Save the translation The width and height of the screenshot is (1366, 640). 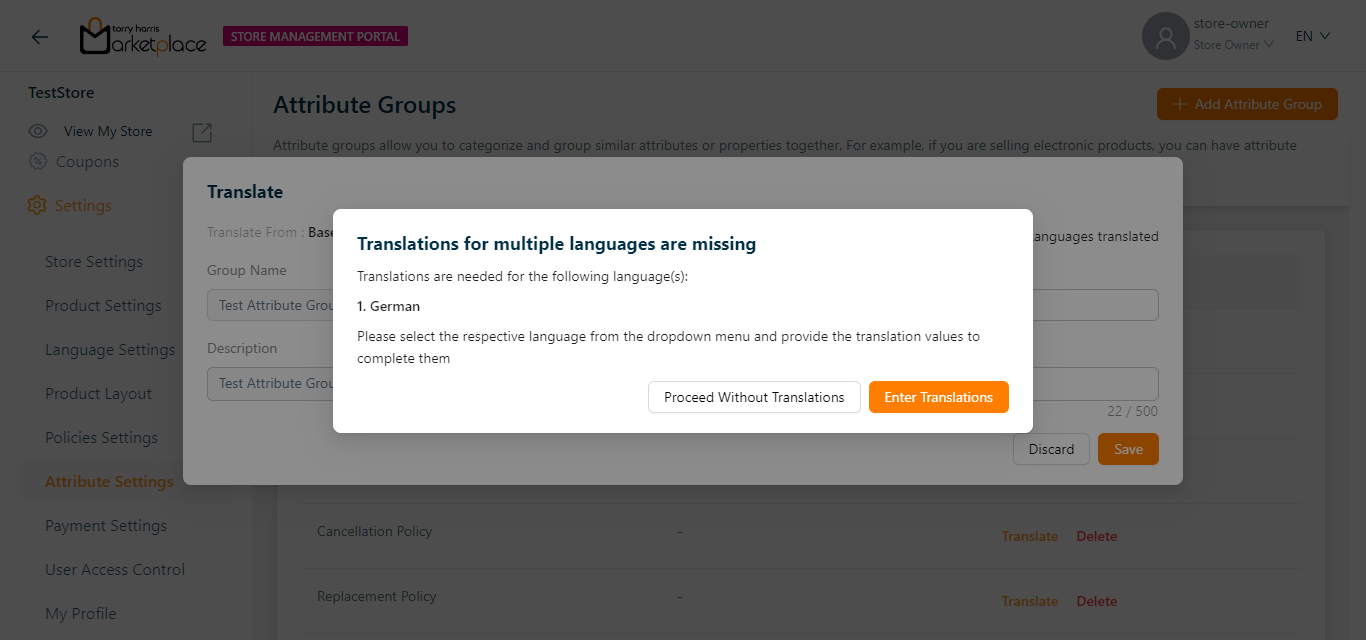coord(1128,449)
